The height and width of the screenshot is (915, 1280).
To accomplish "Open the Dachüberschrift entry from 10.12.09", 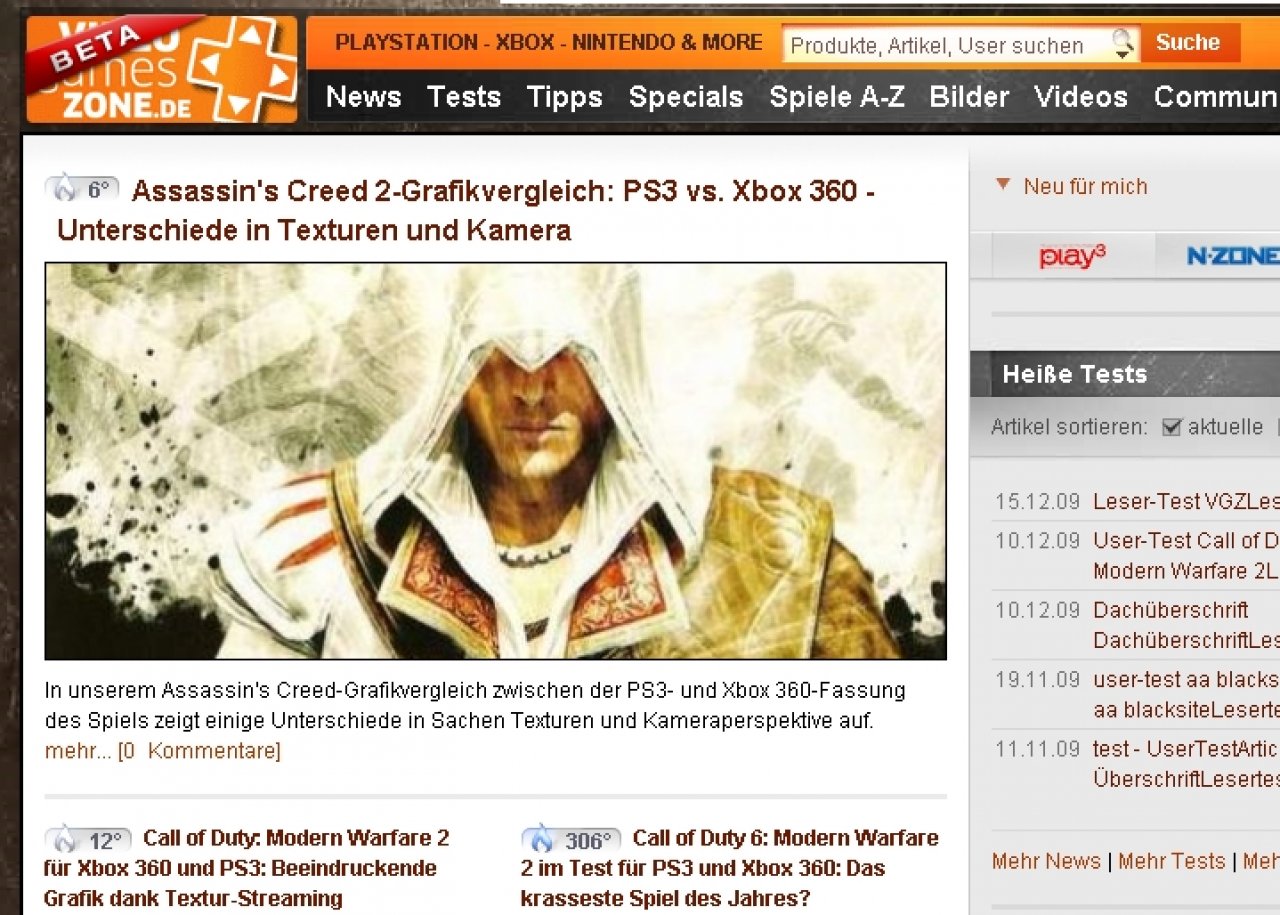I will click(x=1186, y=625).
